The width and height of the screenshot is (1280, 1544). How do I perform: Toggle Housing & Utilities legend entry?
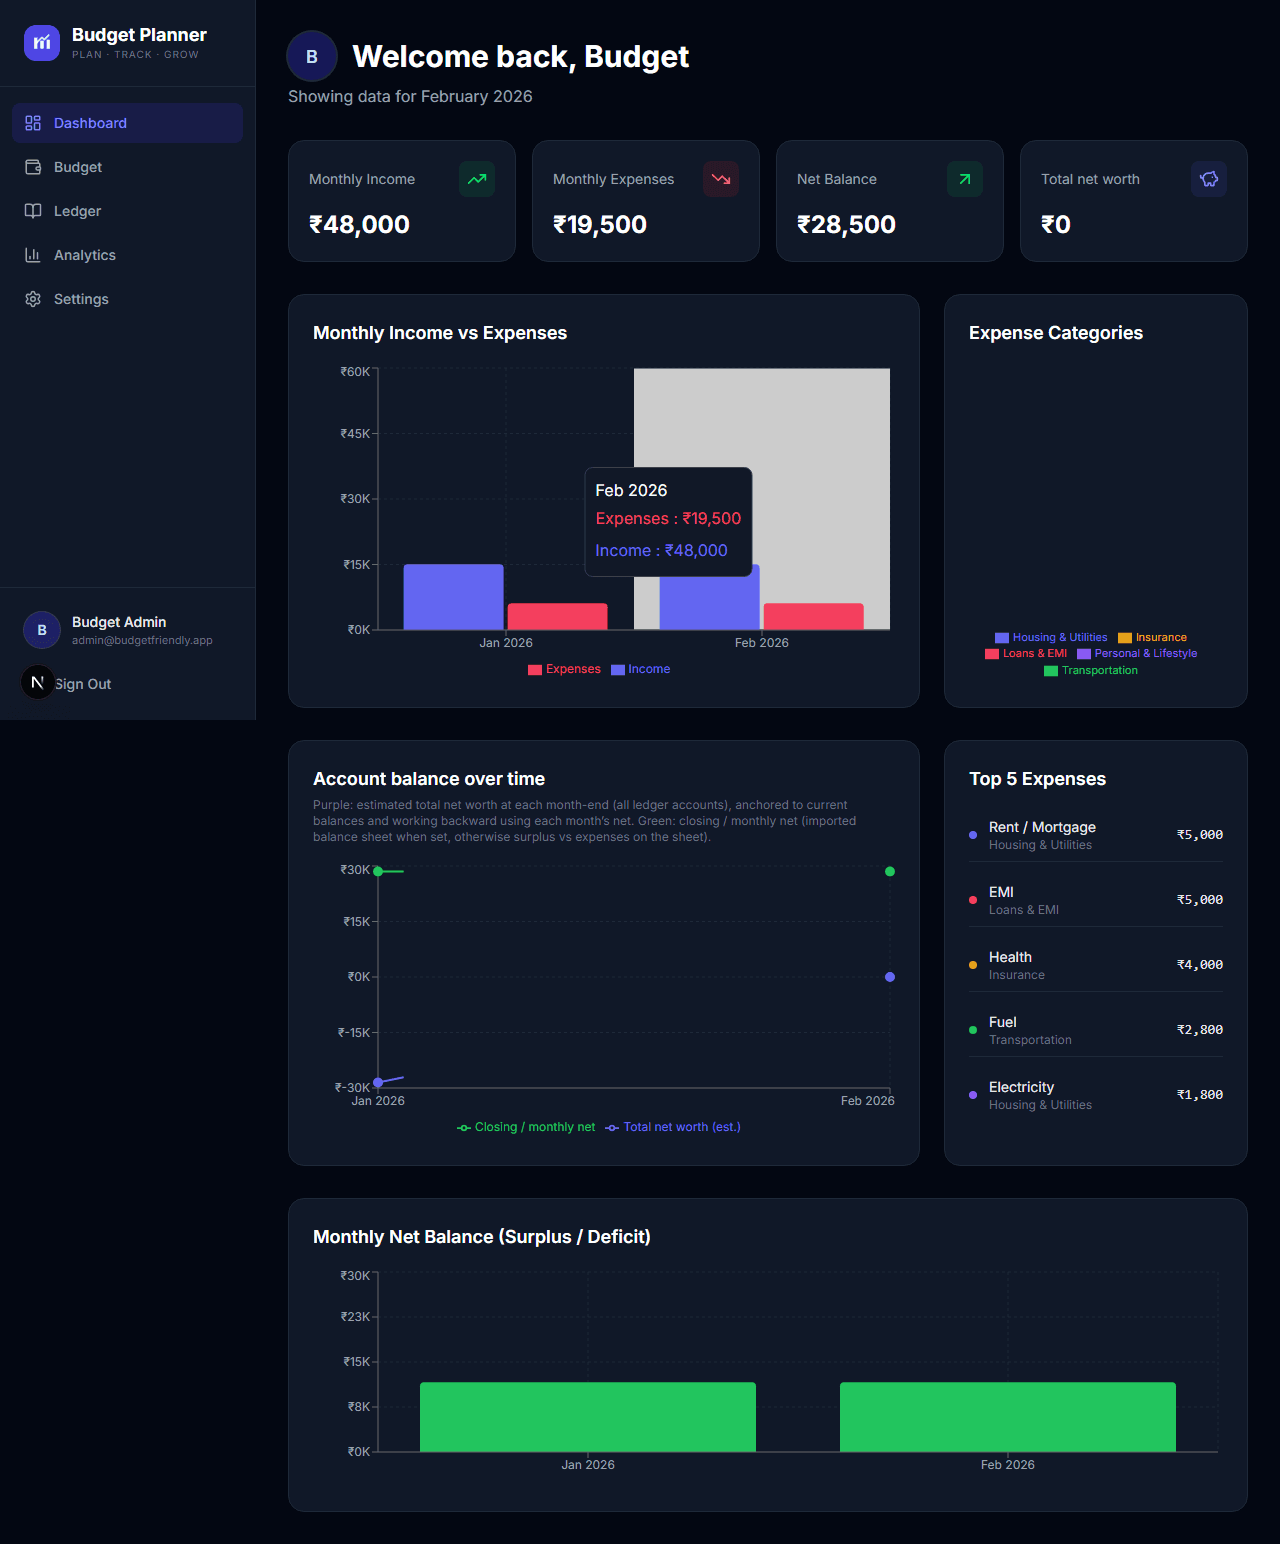click(x=1051, y=637)
